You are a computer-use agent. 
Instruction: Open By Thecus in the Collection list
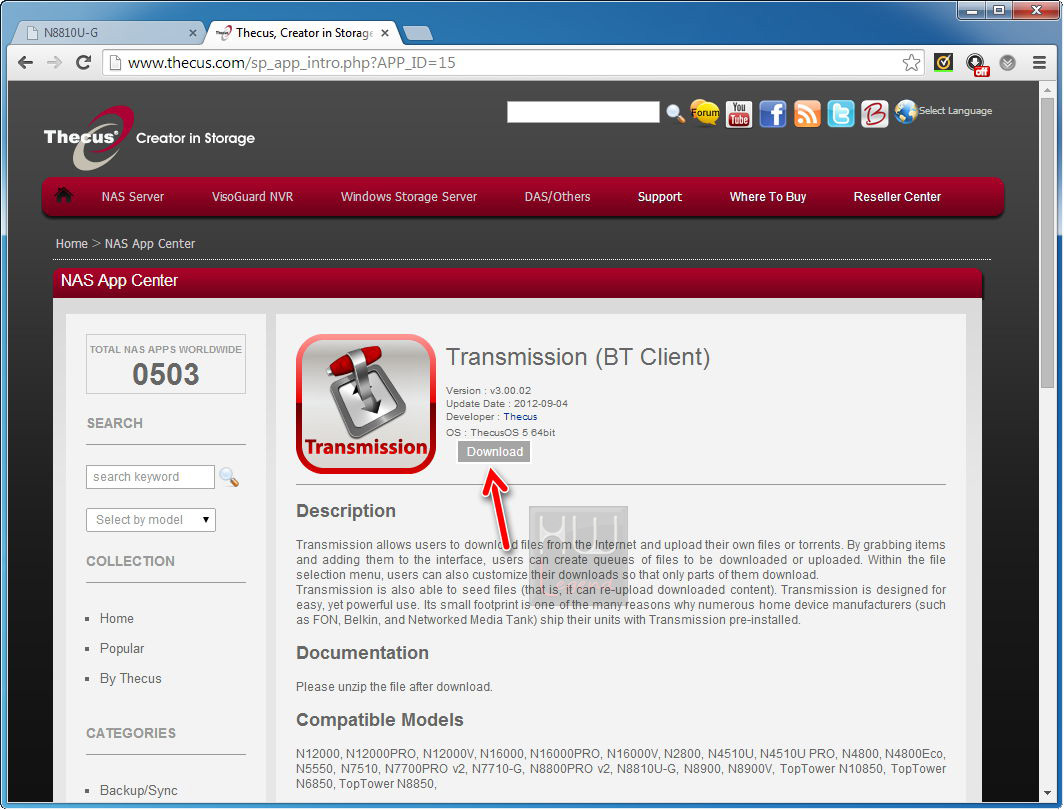pyautogui.click(x=131, y=678)
